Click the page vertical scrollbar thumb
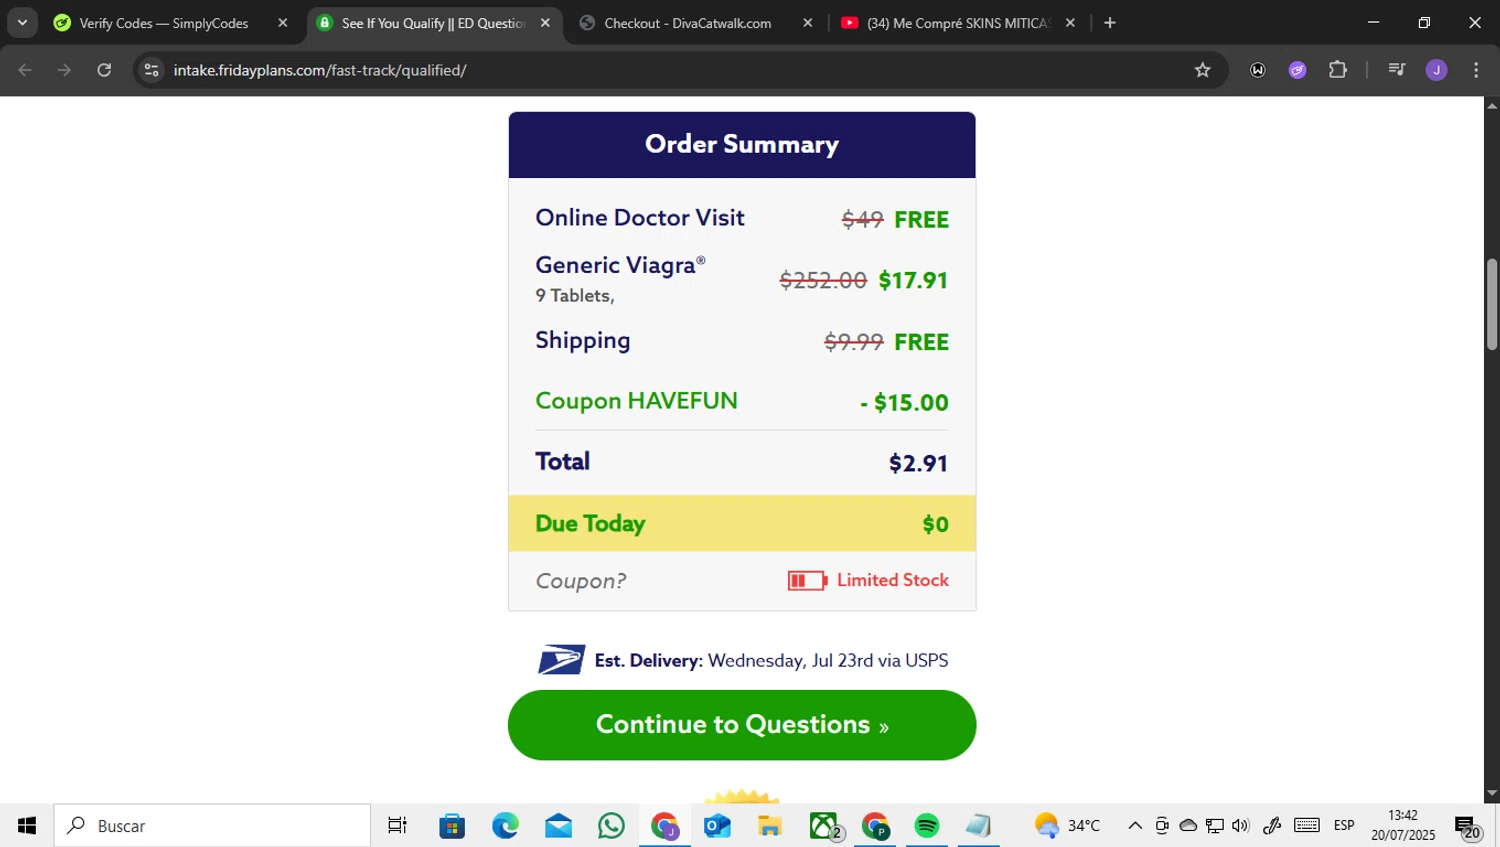1500x847 pixels. (x=1491, y=304)
